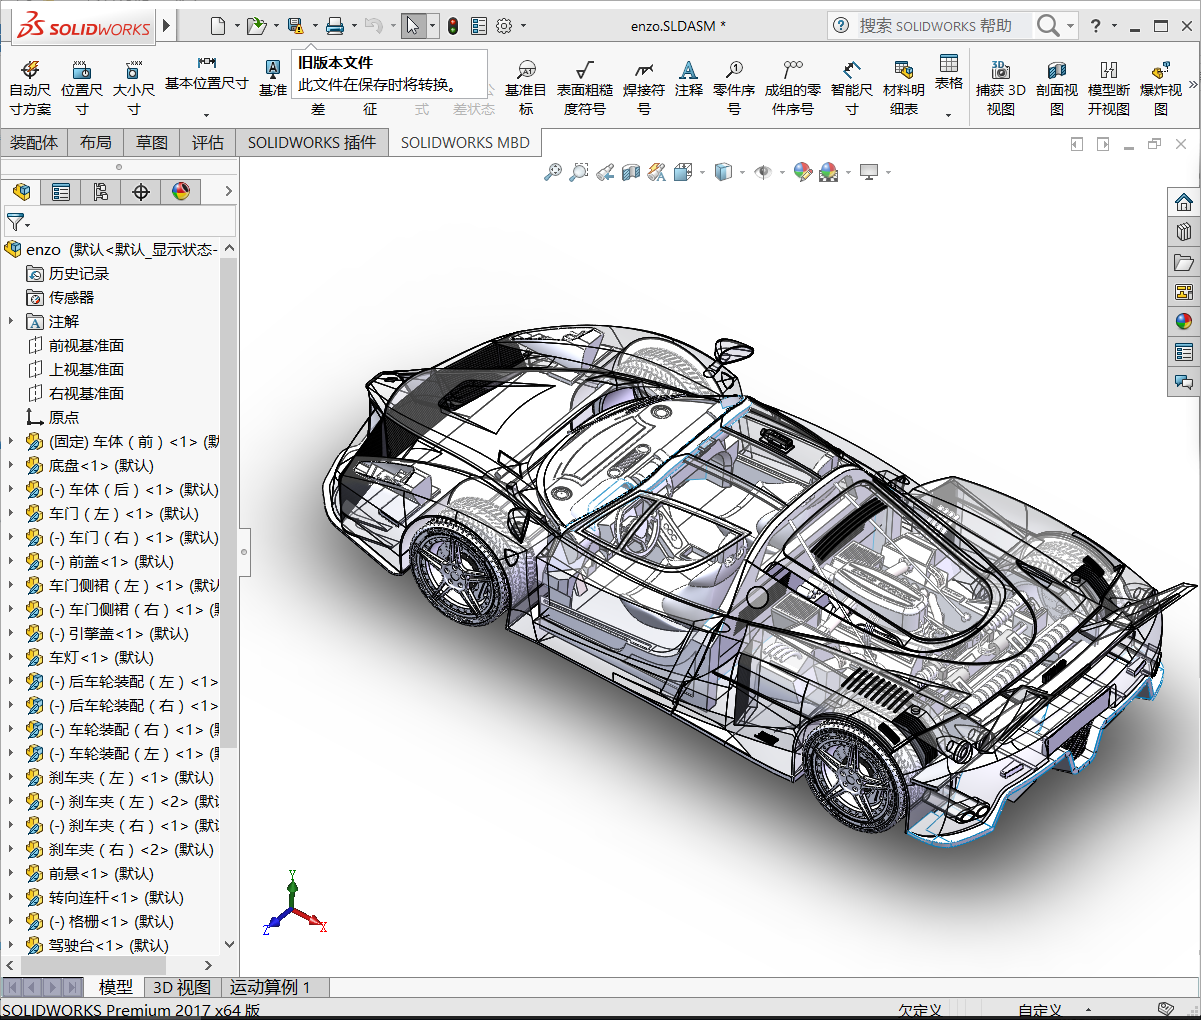This screenshot has height=1020, width=1201.
Task: Click the Datum Target tool
Action: 526,87
